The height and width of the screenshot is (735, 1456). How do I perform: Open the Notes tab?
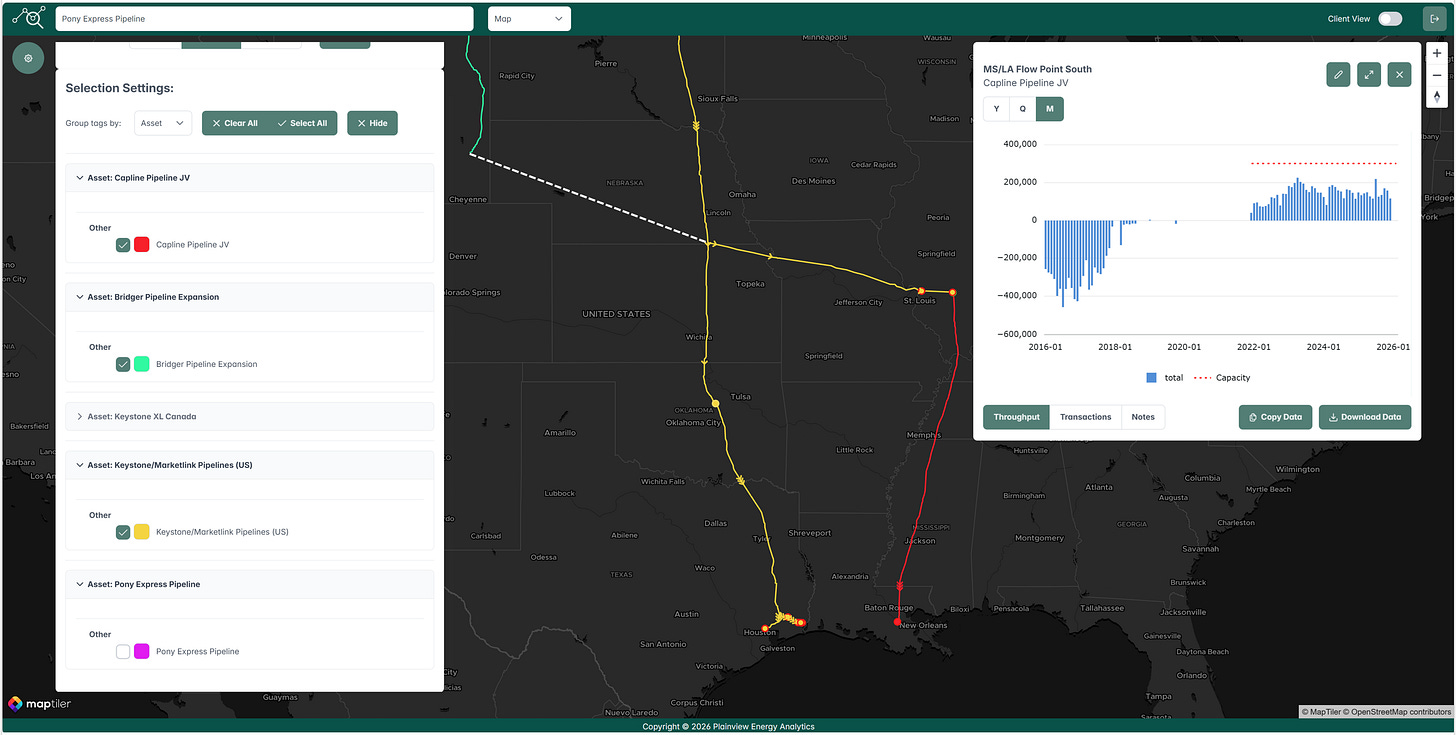pos(1143,417)
